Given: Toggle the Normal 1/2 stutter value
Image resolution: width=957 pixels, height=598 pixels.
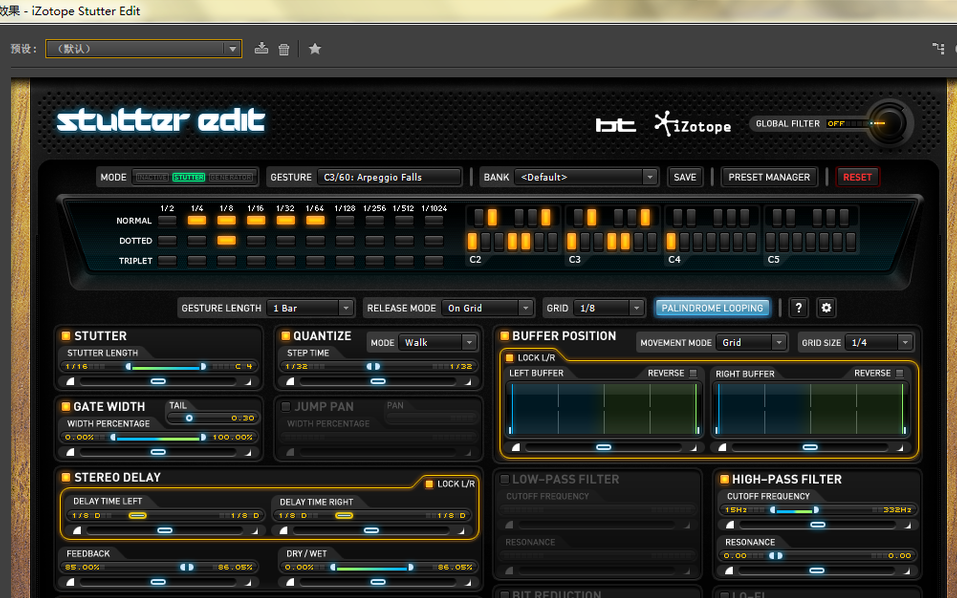Looking at the screenshot, I should 167,221.
